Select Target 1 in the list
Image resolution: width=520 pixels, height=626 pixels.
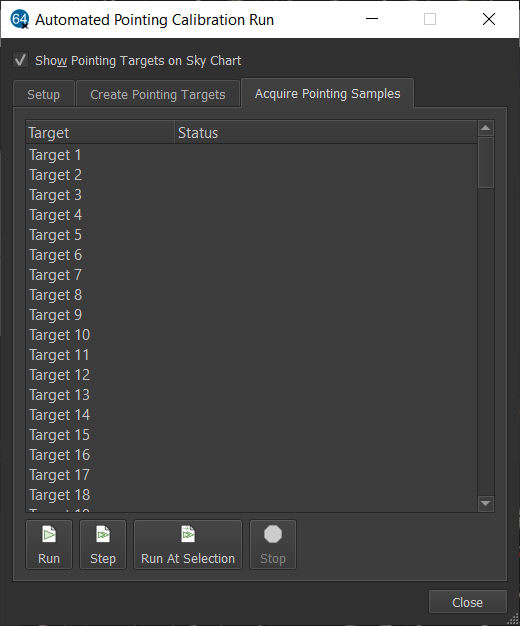click(x=252, y=155)
